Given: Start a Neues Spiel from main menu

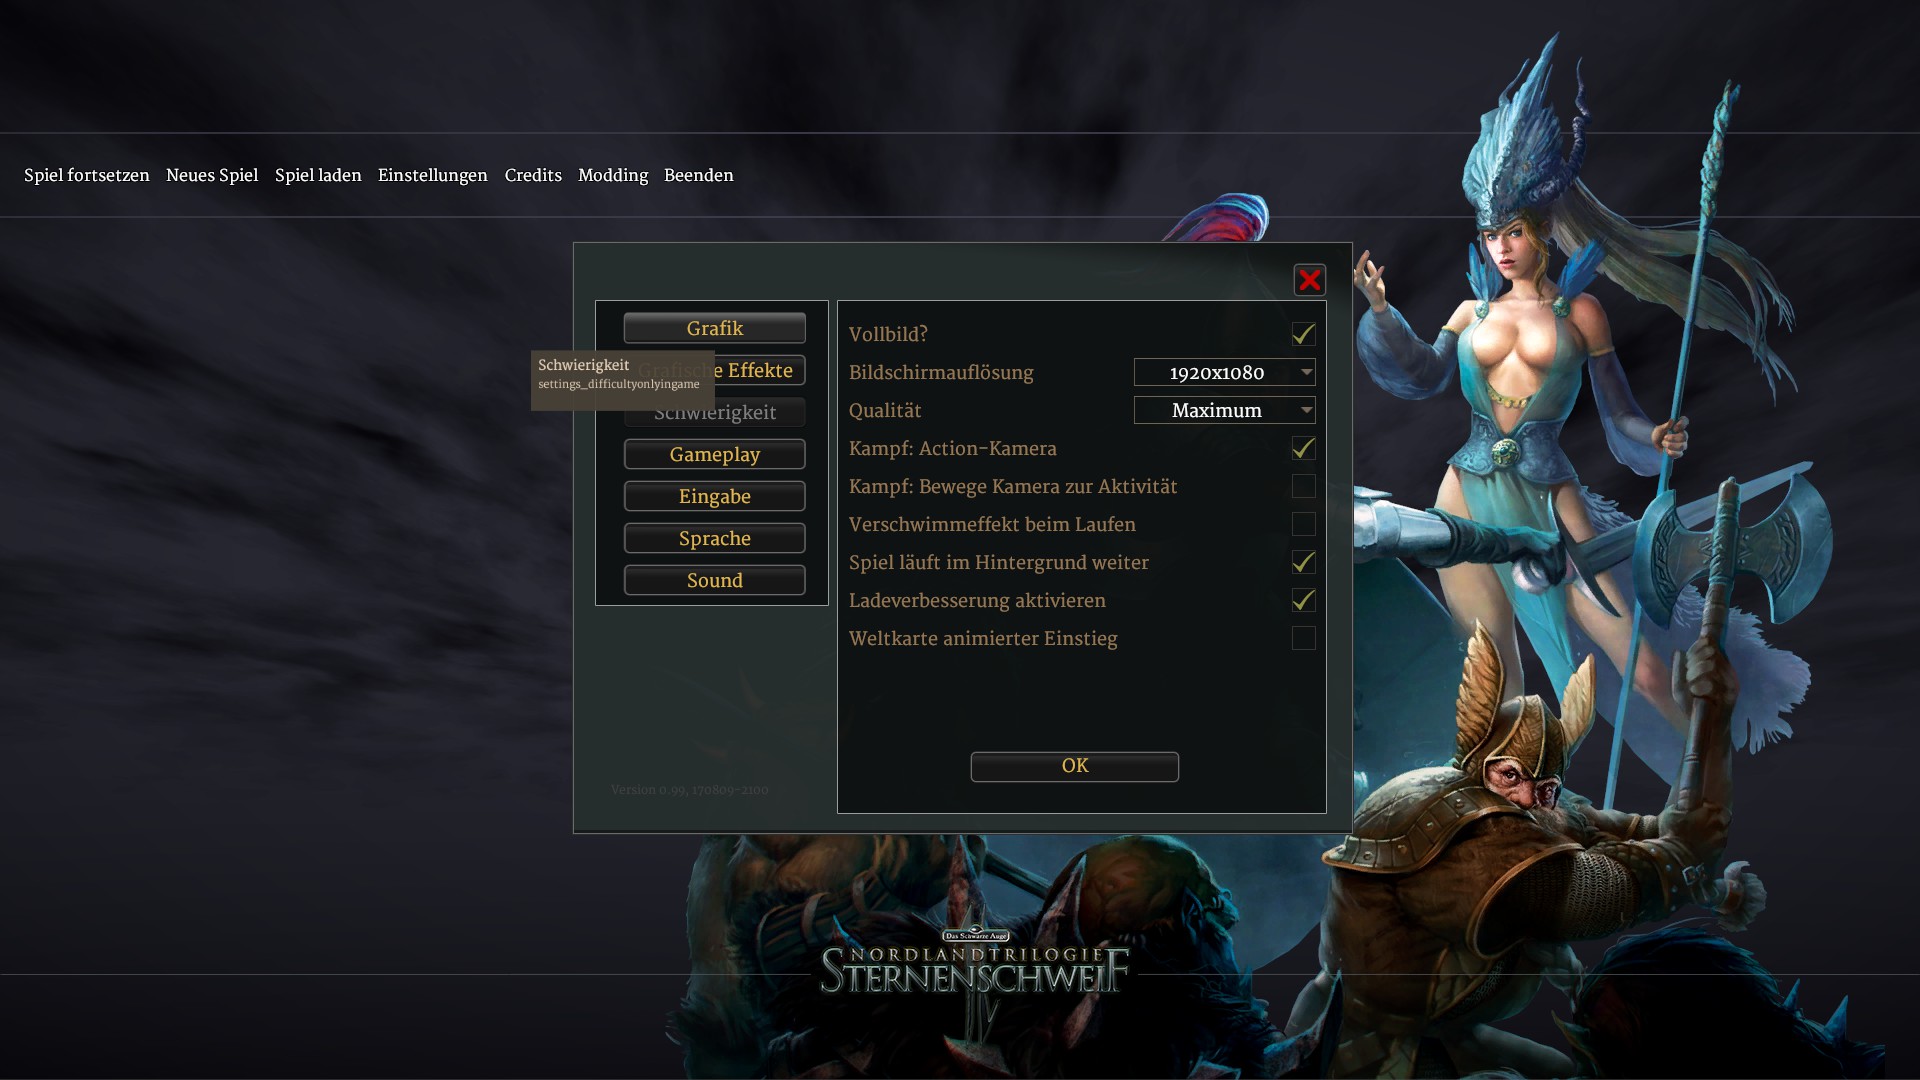Looking at the screenshot, I should (x=212, y=175).
